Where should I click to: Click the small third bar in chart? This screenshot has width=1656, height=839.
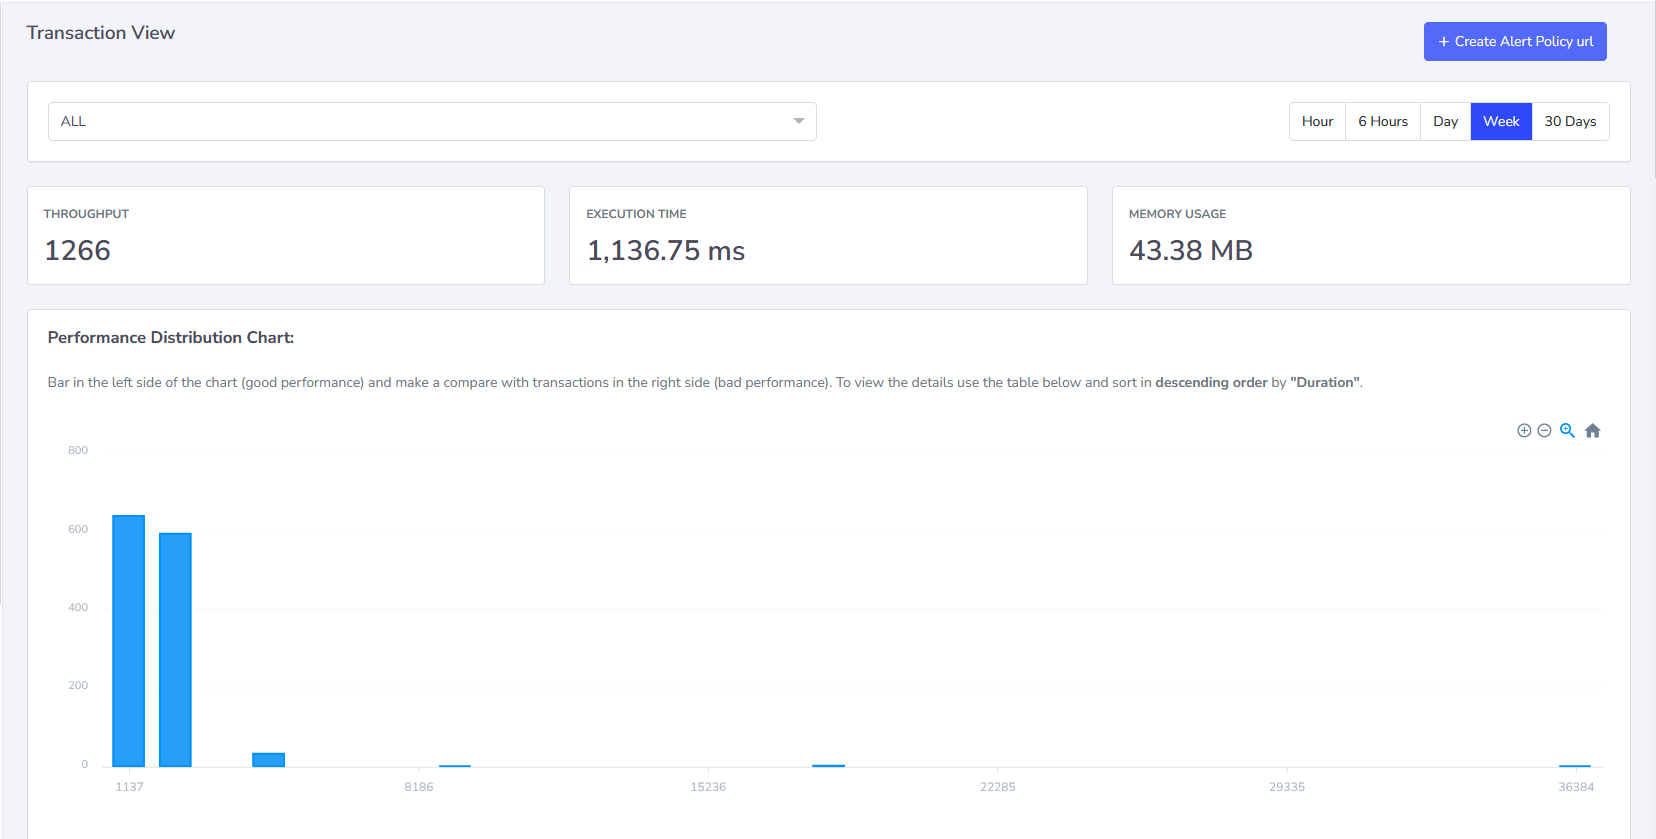click(268, 760)
